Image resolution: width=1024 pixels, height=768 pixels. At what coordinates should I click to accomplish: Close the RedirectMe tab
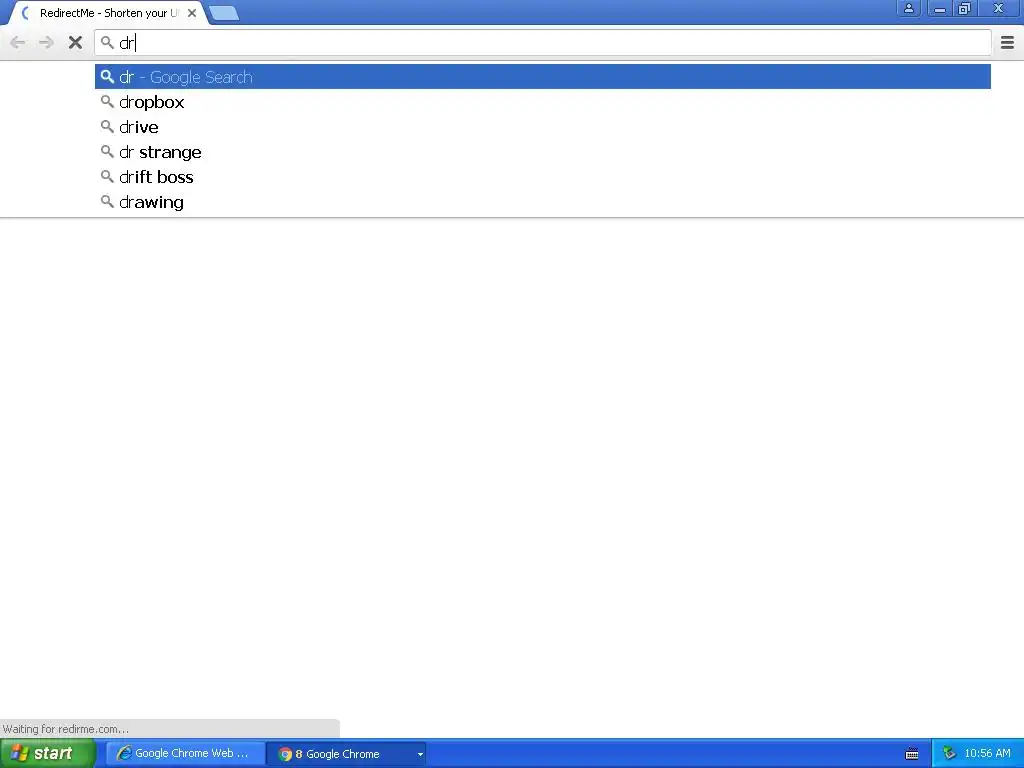point(192,12)
